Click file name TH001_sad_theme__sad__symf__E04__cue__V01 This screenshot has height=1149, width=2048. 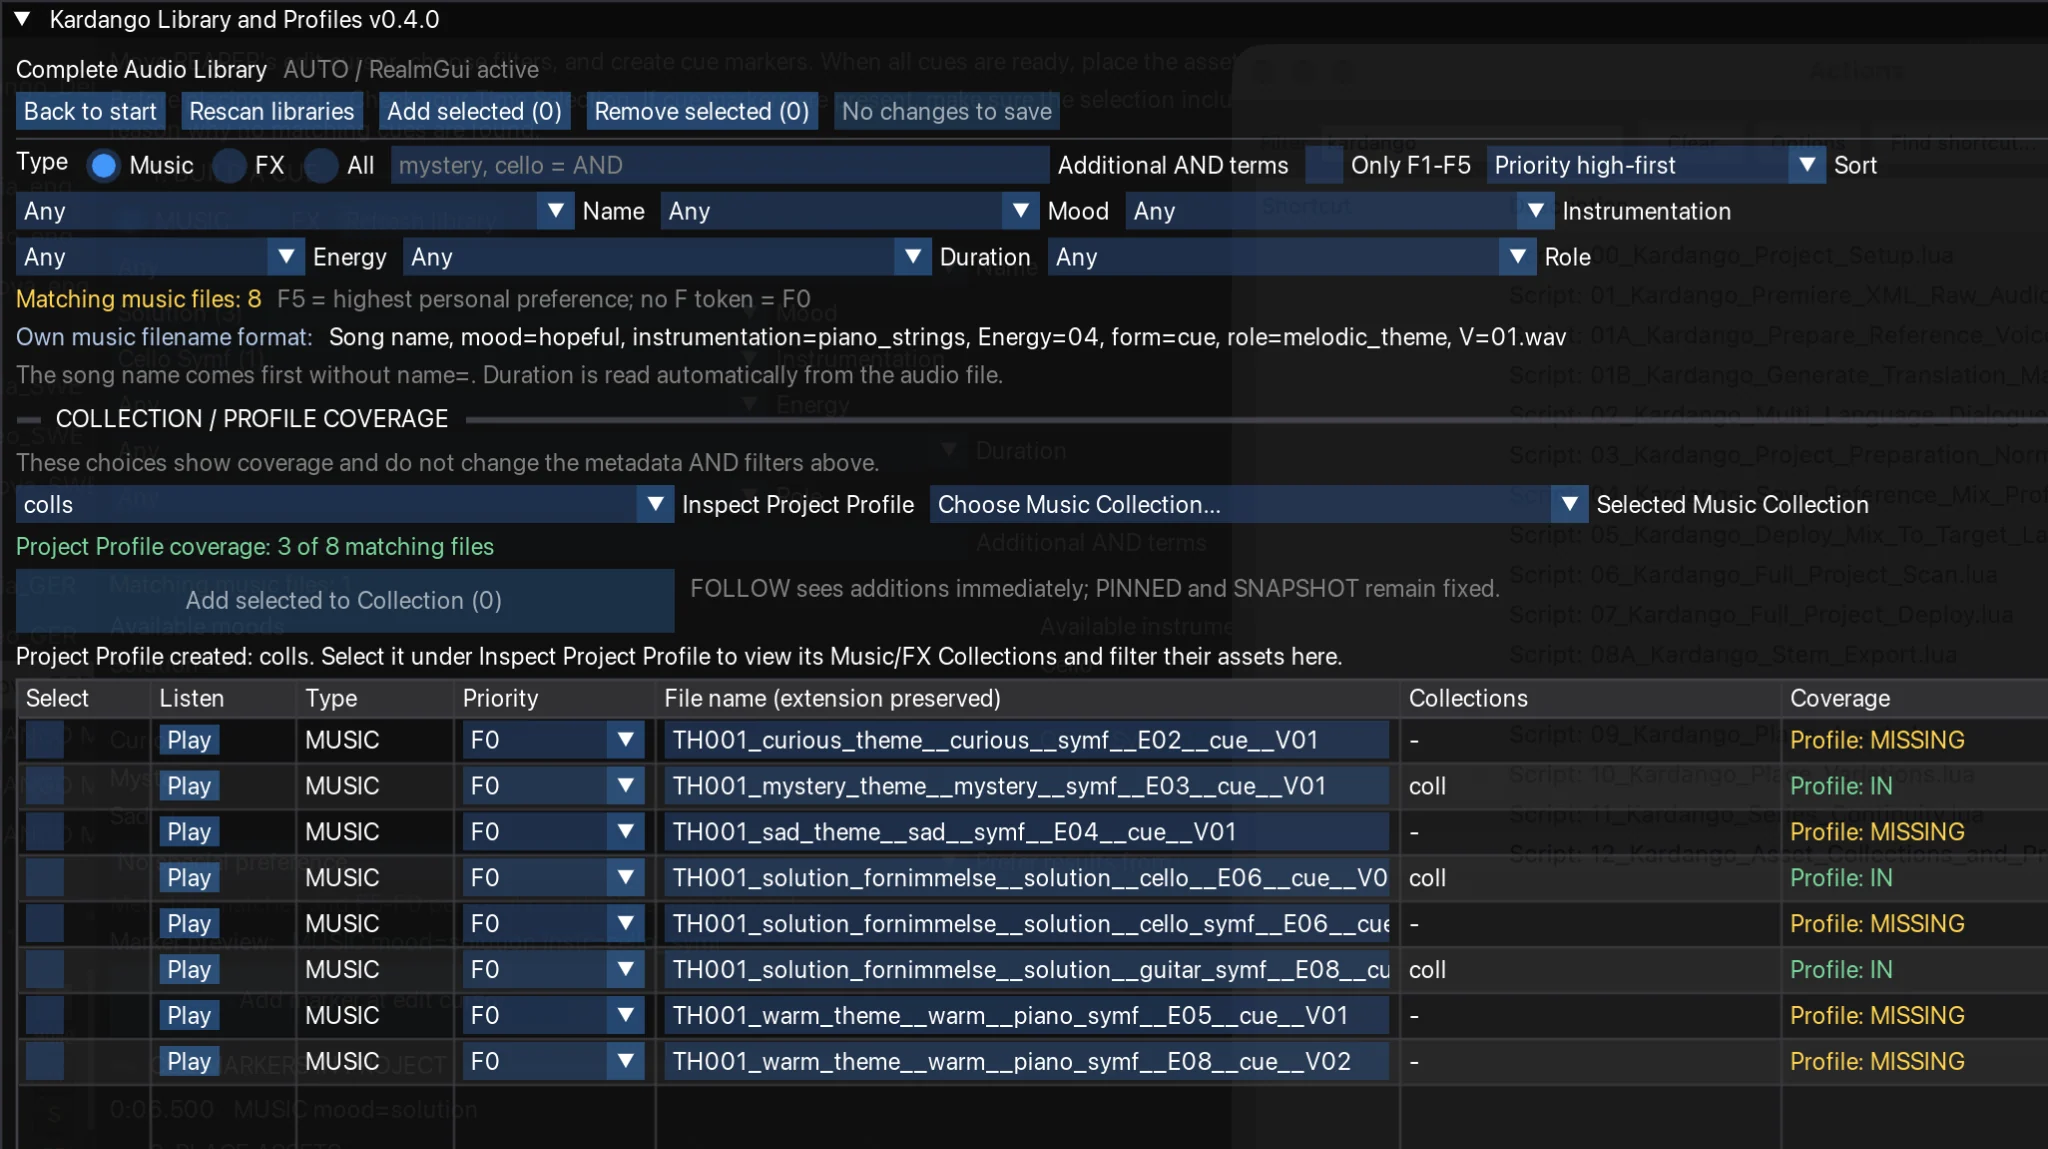click(x=1027, y=832)
